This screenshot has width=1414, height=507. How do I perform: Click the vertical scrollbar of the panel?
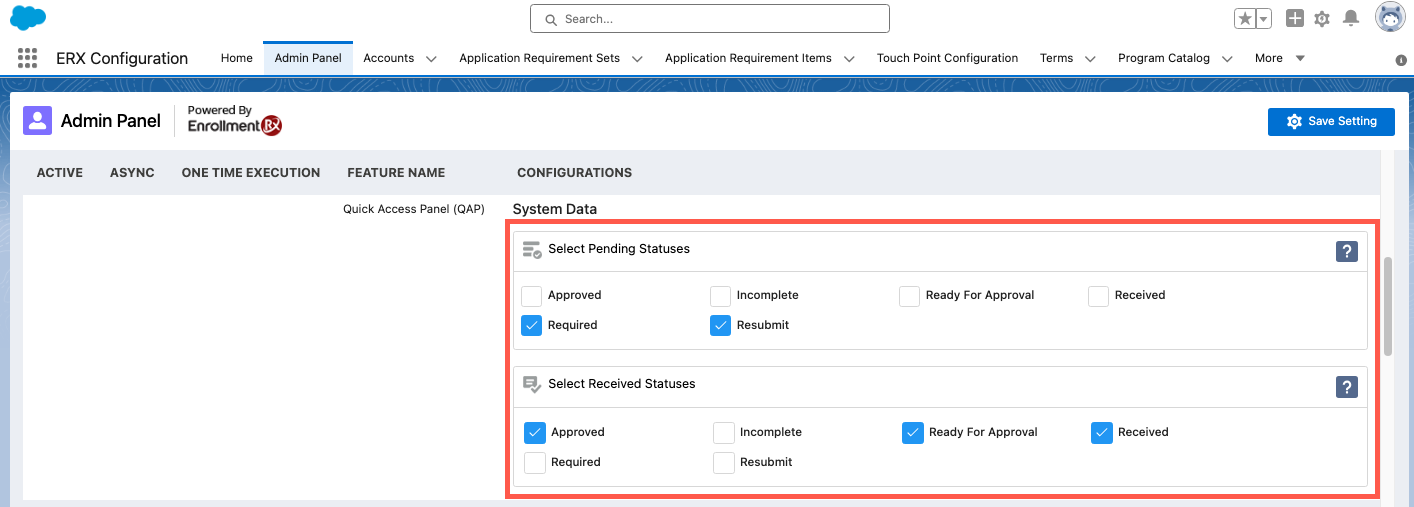click(x=1388, y=305)
